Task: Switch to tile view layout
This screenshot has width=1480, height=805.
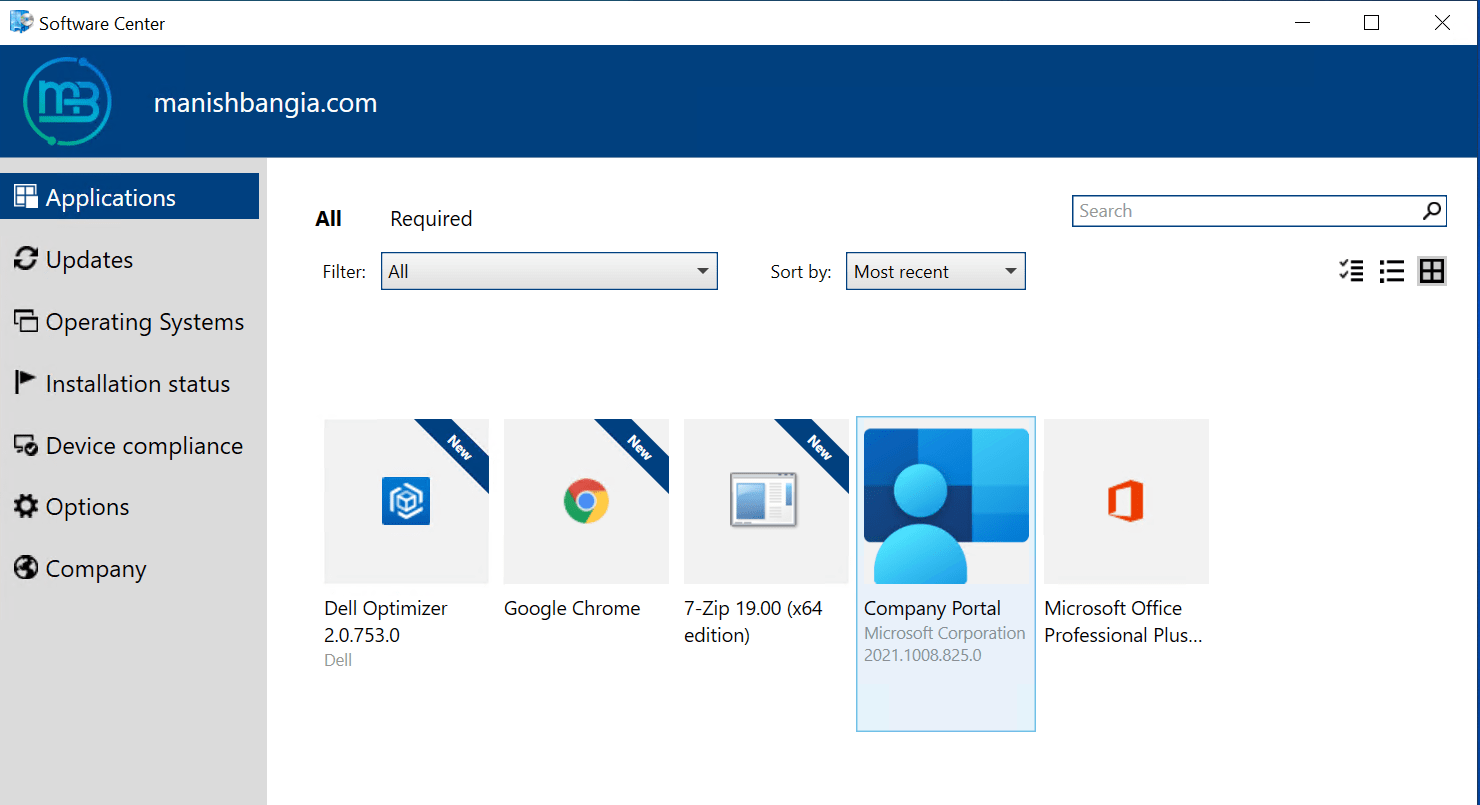Action: coord(1432,270)
